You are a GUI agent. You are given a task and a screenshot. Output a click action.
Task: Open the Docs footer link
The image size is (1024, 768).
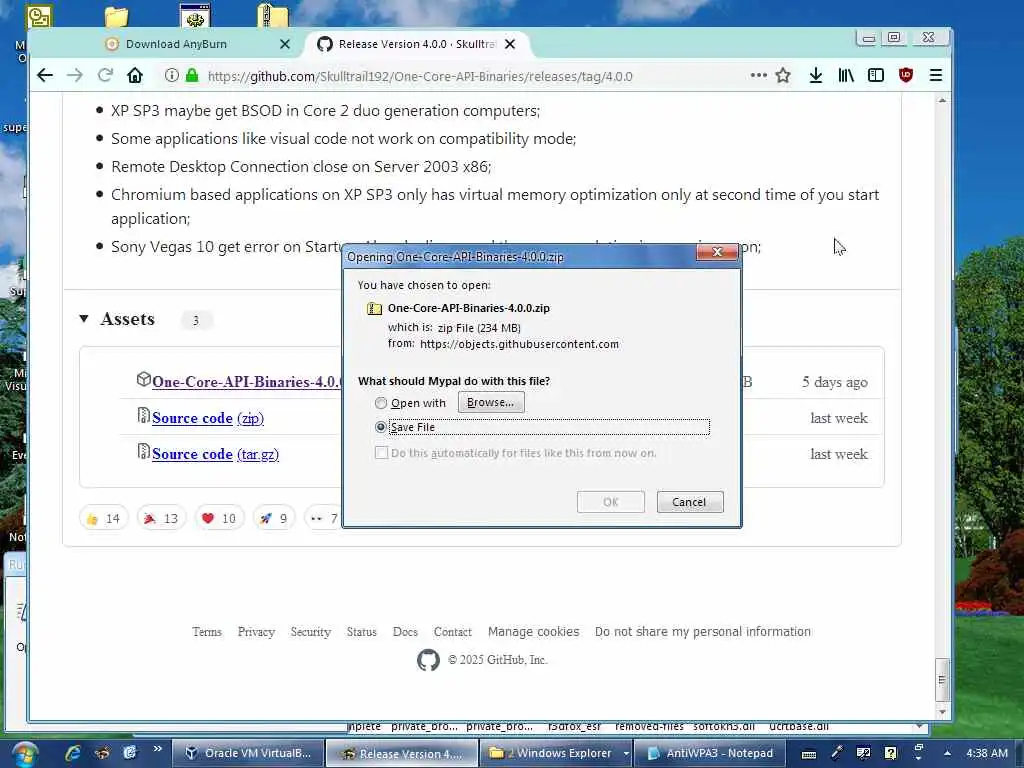[405, 632]
